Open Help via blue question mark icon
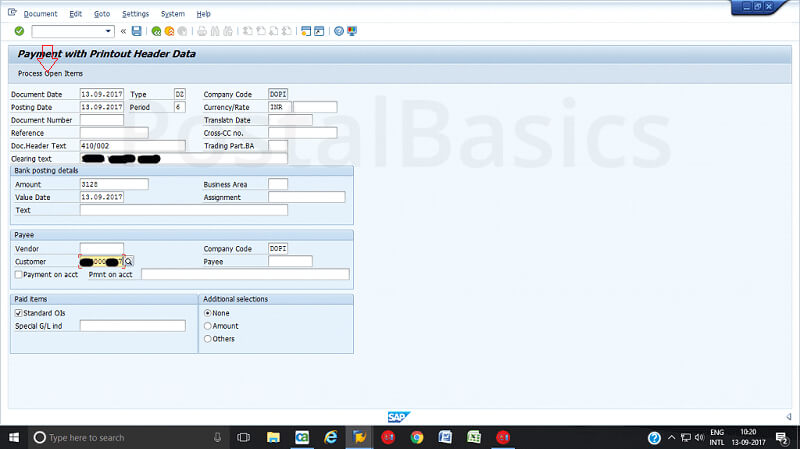The height and width of the screenshot is (449, 800). tap(339, 31)
